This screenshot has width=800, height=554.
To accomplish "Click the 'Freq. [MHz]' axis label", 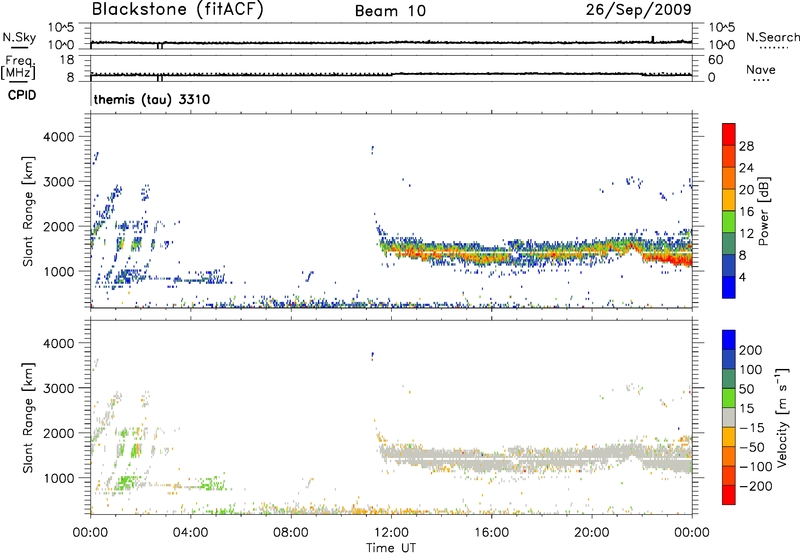I will point(18,67).
